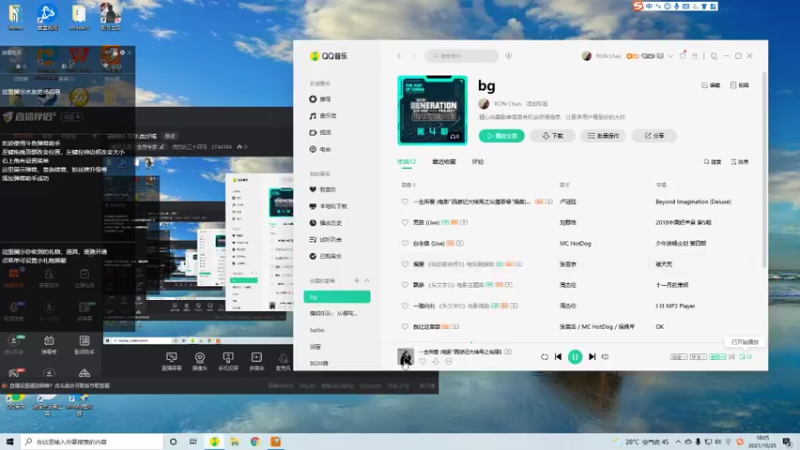This screenshot has width=800, height=450.
Task: Select the bg playlist in sidebar
Action: (x=337, y=296)
